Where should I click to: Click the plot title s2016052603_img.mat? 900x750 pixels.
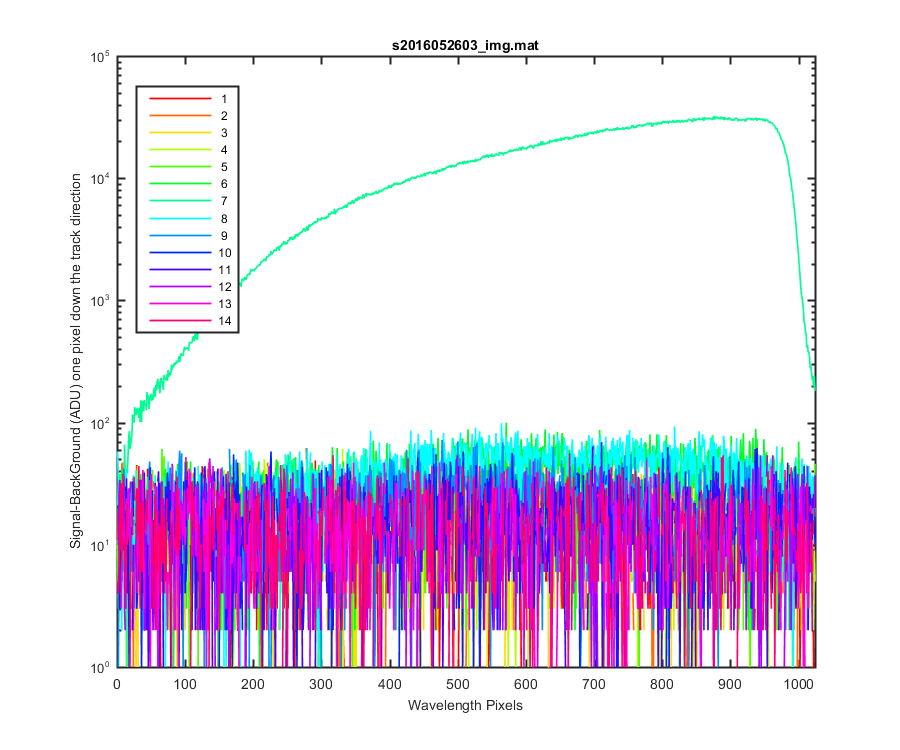tap(465, 45)
